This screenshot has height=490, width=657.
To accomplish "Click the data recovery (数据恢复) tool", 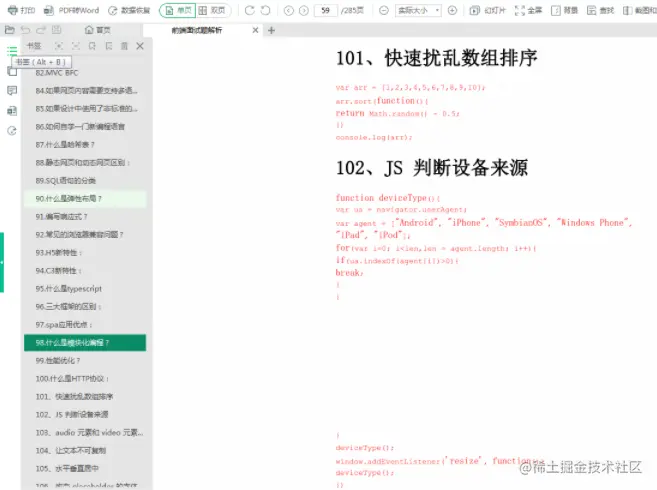I will click(129, 10).
